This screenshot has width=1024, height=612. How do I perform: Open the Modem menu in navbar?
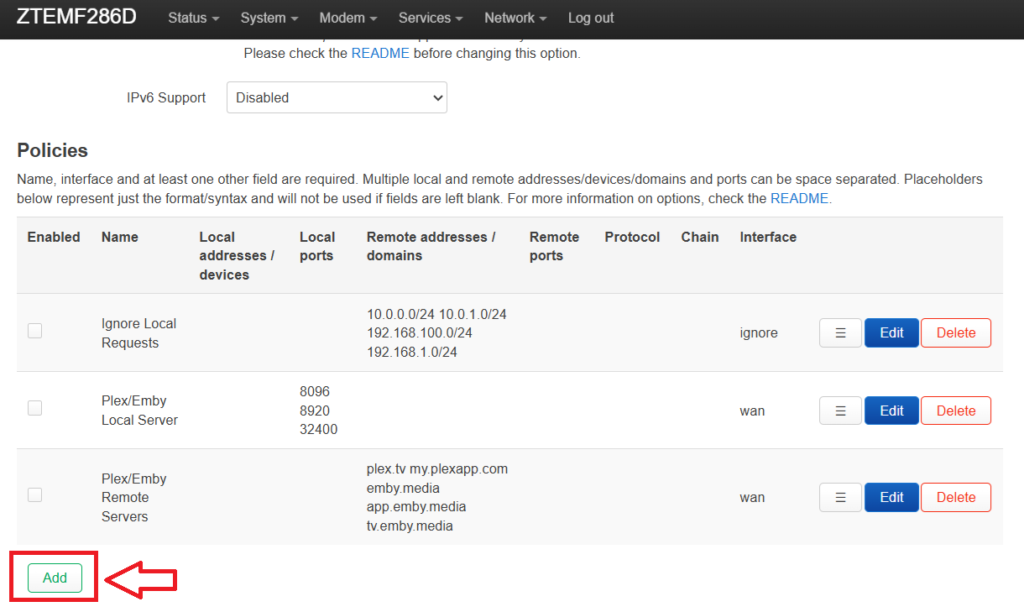point(347,18)
